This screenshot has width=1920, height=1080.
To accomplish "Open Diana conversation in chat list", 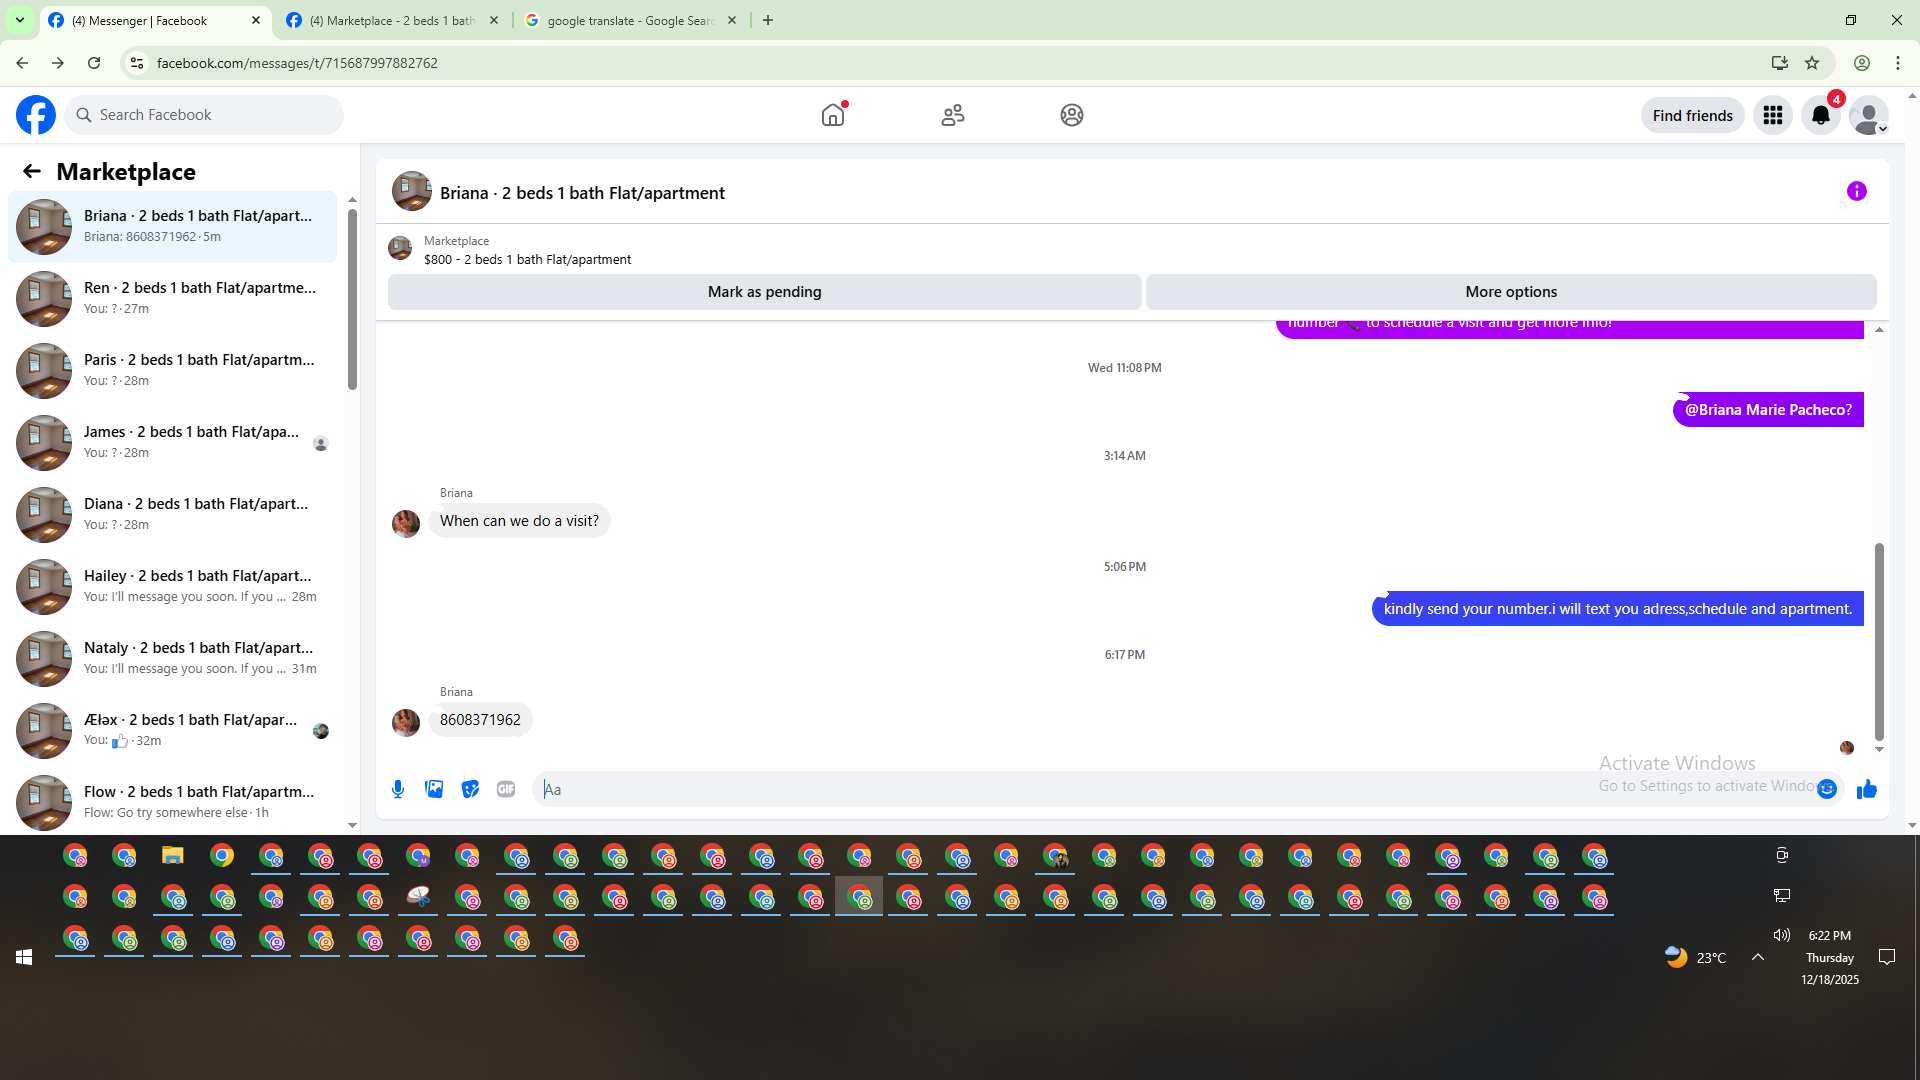I will tap(172, 515).
